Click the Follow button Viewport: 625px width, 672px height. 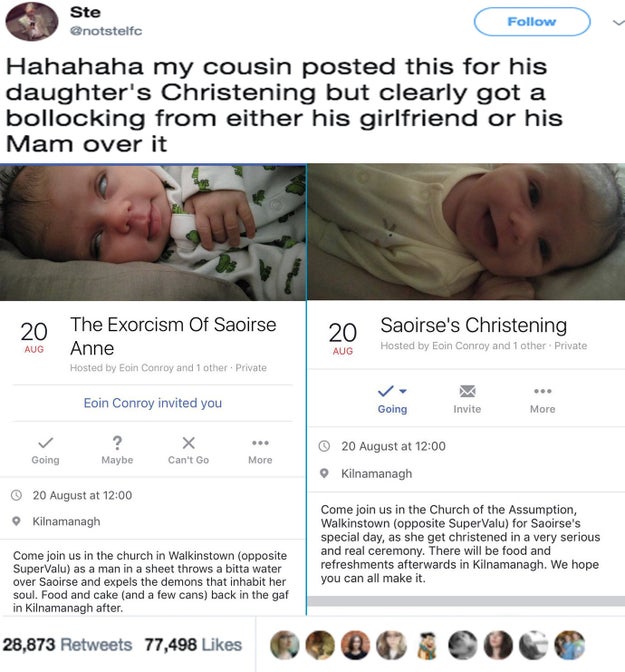(531, 22)
